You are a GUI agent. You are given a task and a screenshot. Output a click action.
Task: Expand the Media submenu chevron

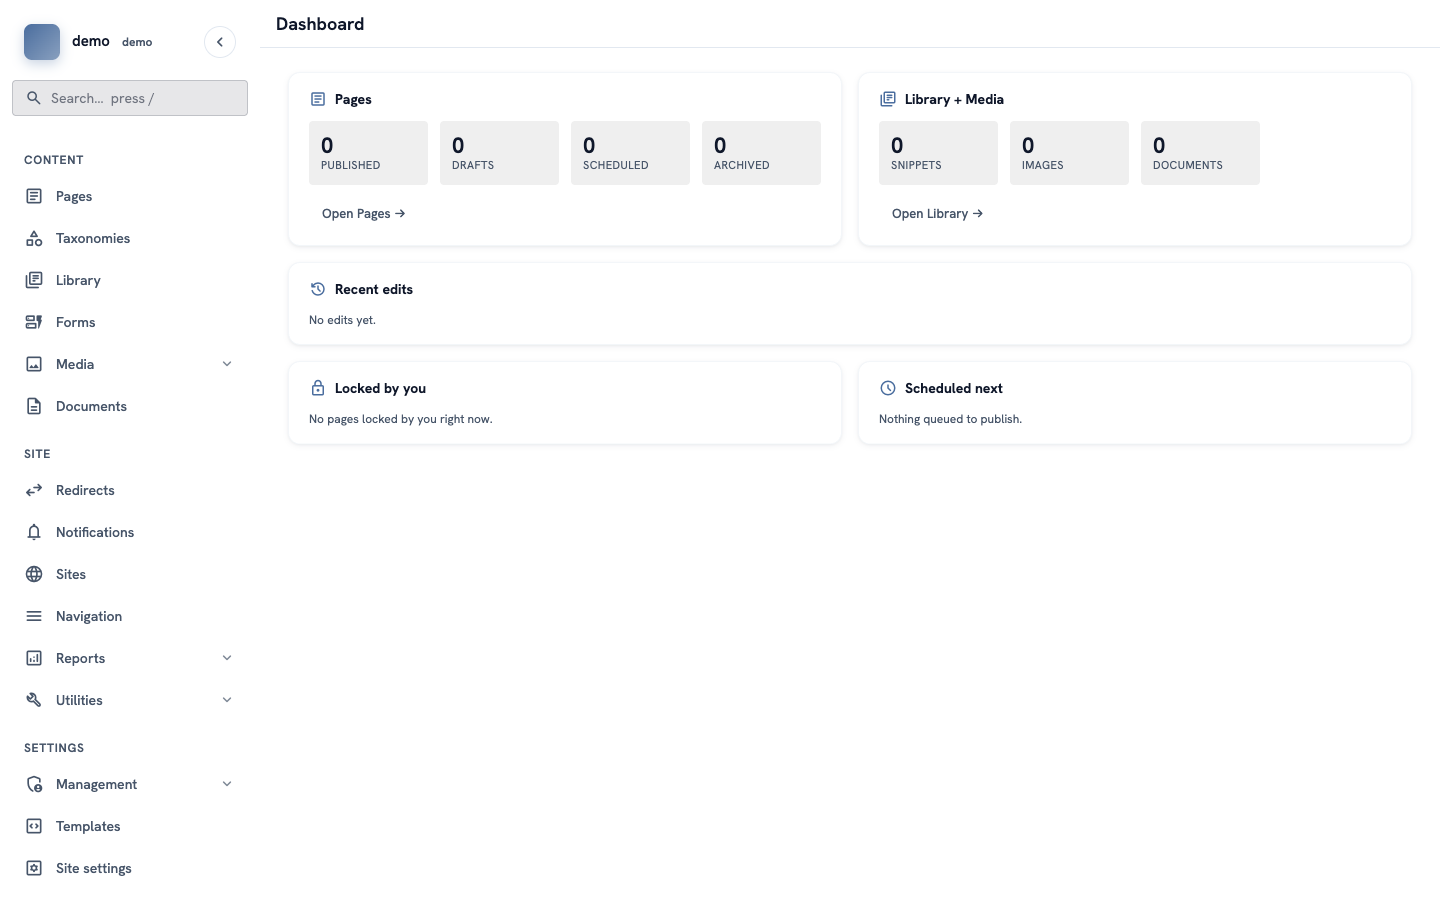tap(227, 364)
